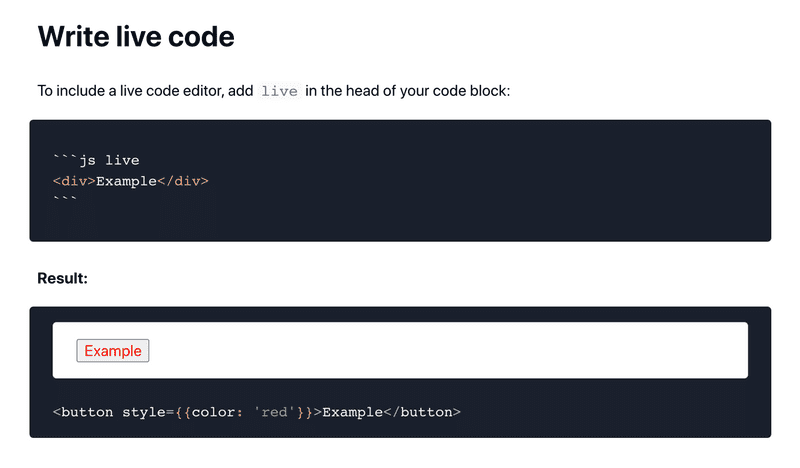This screenshot has height=468, width=800.
Task: Click the opening <div> tag in the code block
Action: tap(74, 181)
